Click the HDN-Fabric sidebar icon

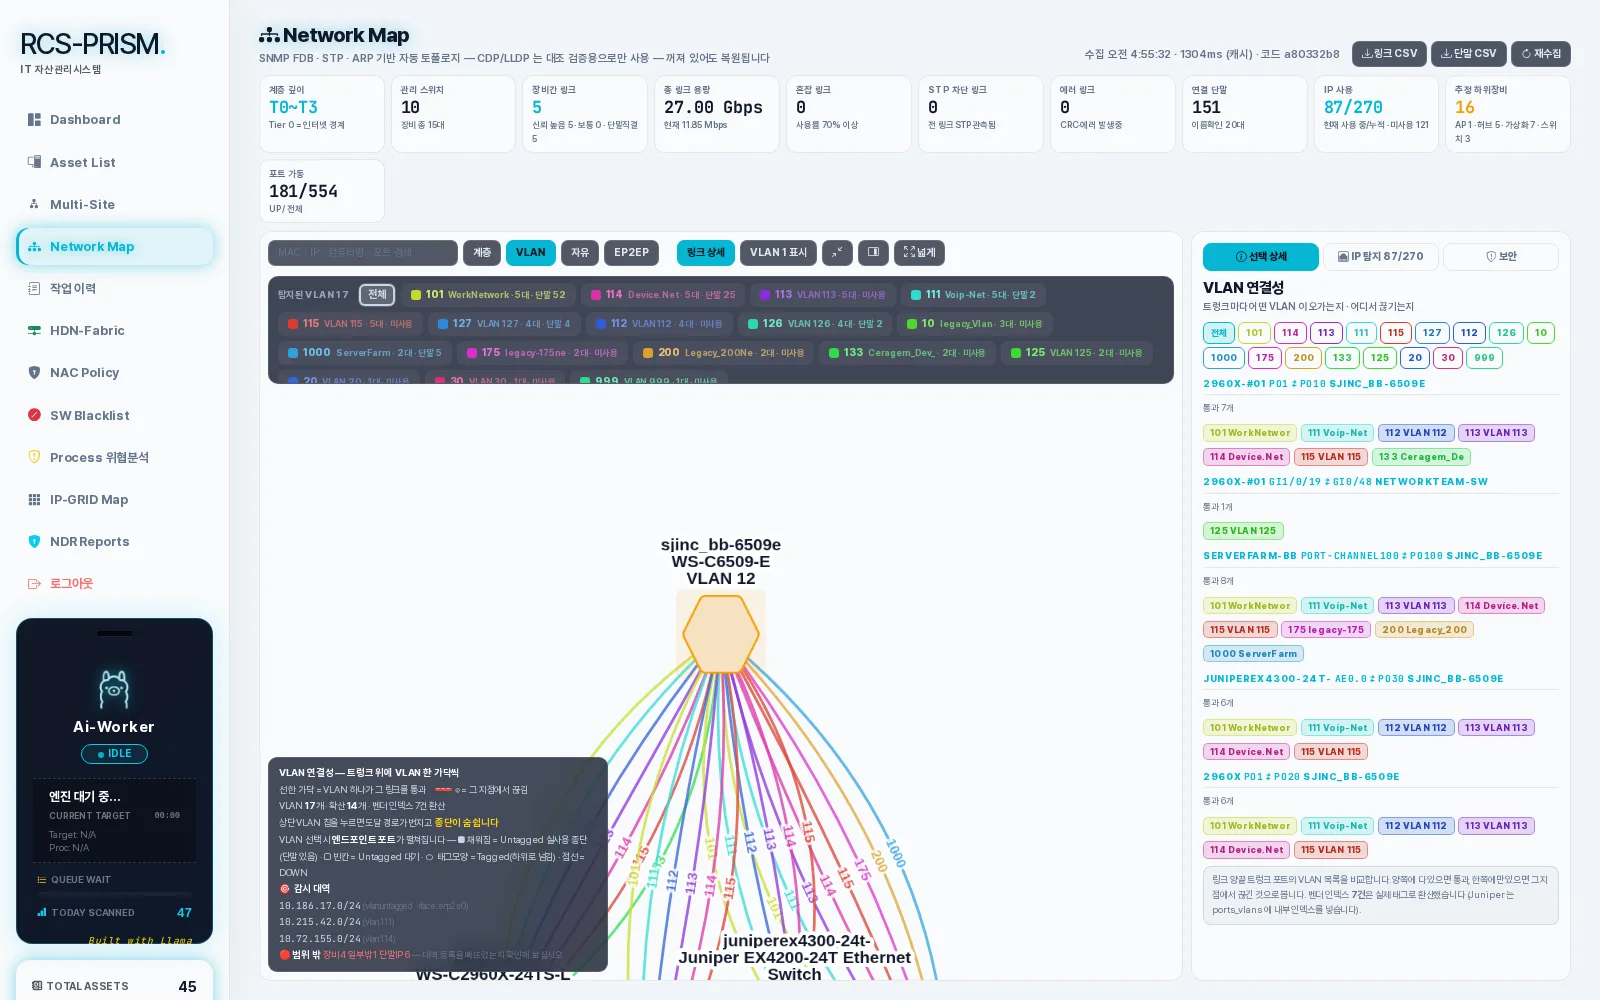point(34,330)
